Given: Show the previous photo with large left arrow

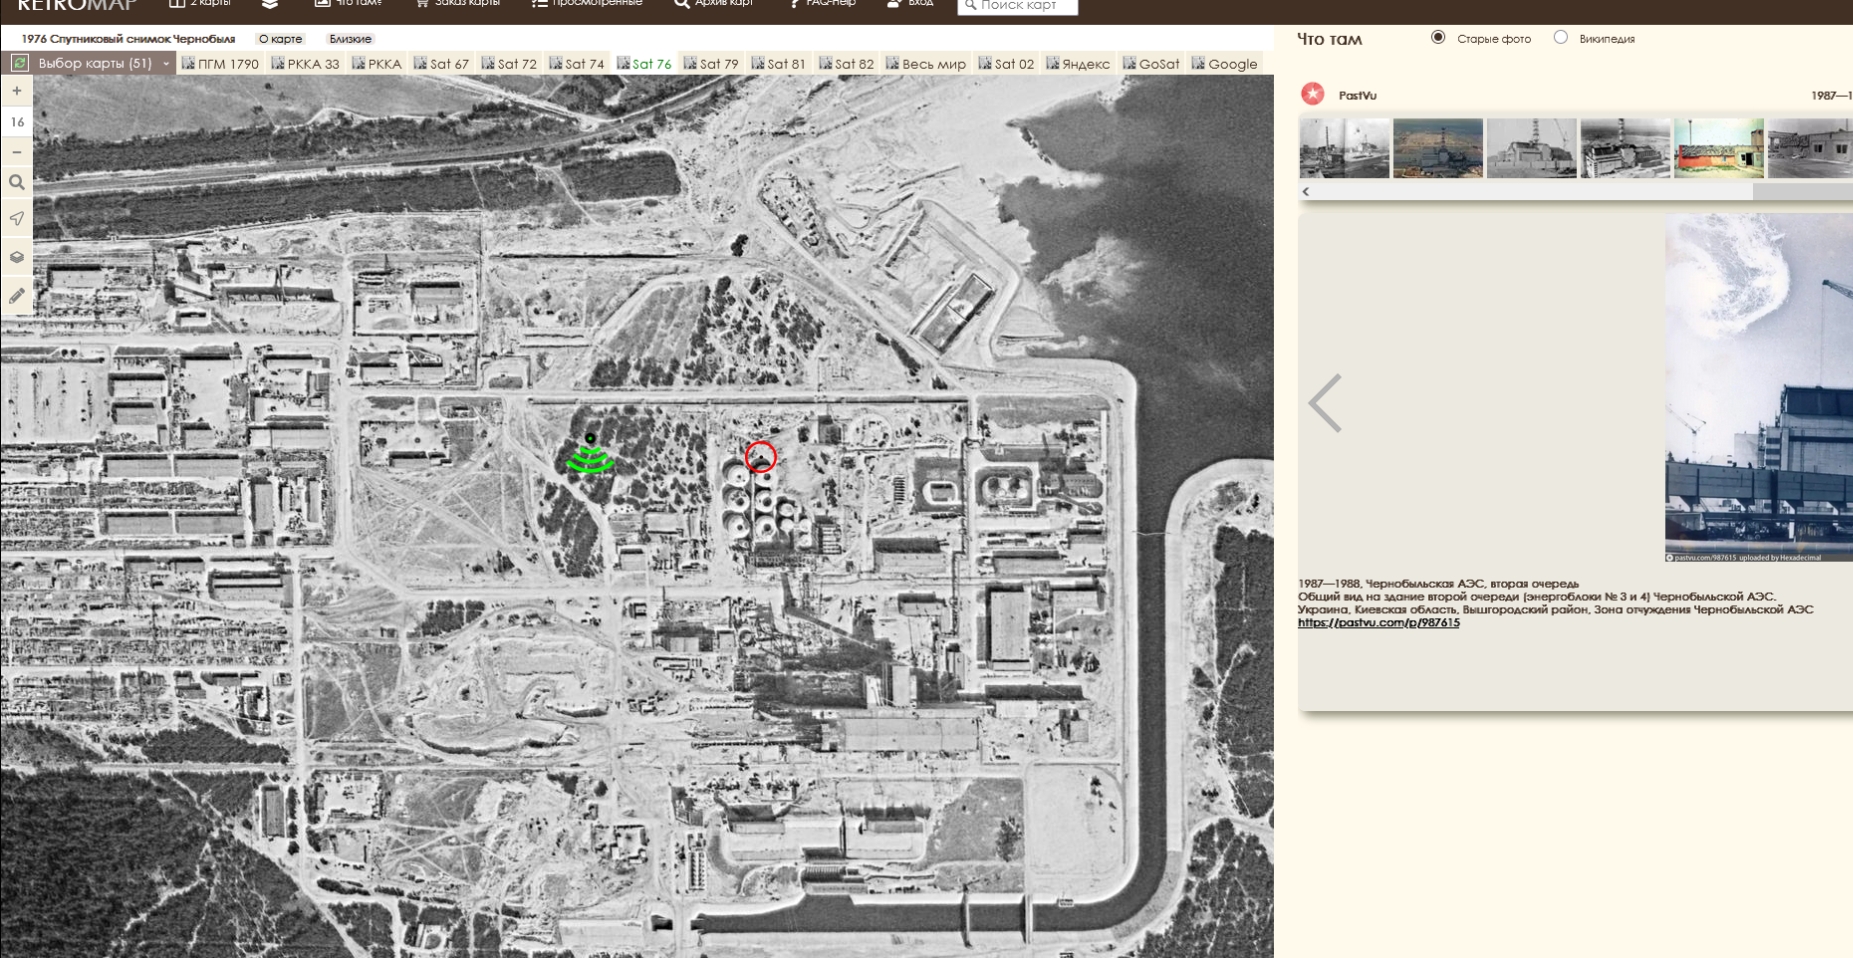Looking at the screenshot, I should click(1325, 403).
